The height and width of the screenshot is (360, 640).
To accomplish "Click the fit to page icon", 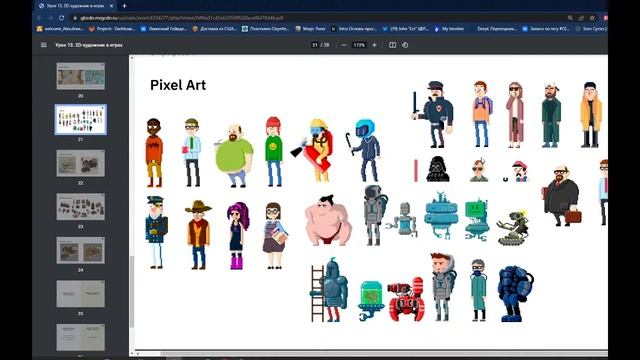I will coord(392,45).
